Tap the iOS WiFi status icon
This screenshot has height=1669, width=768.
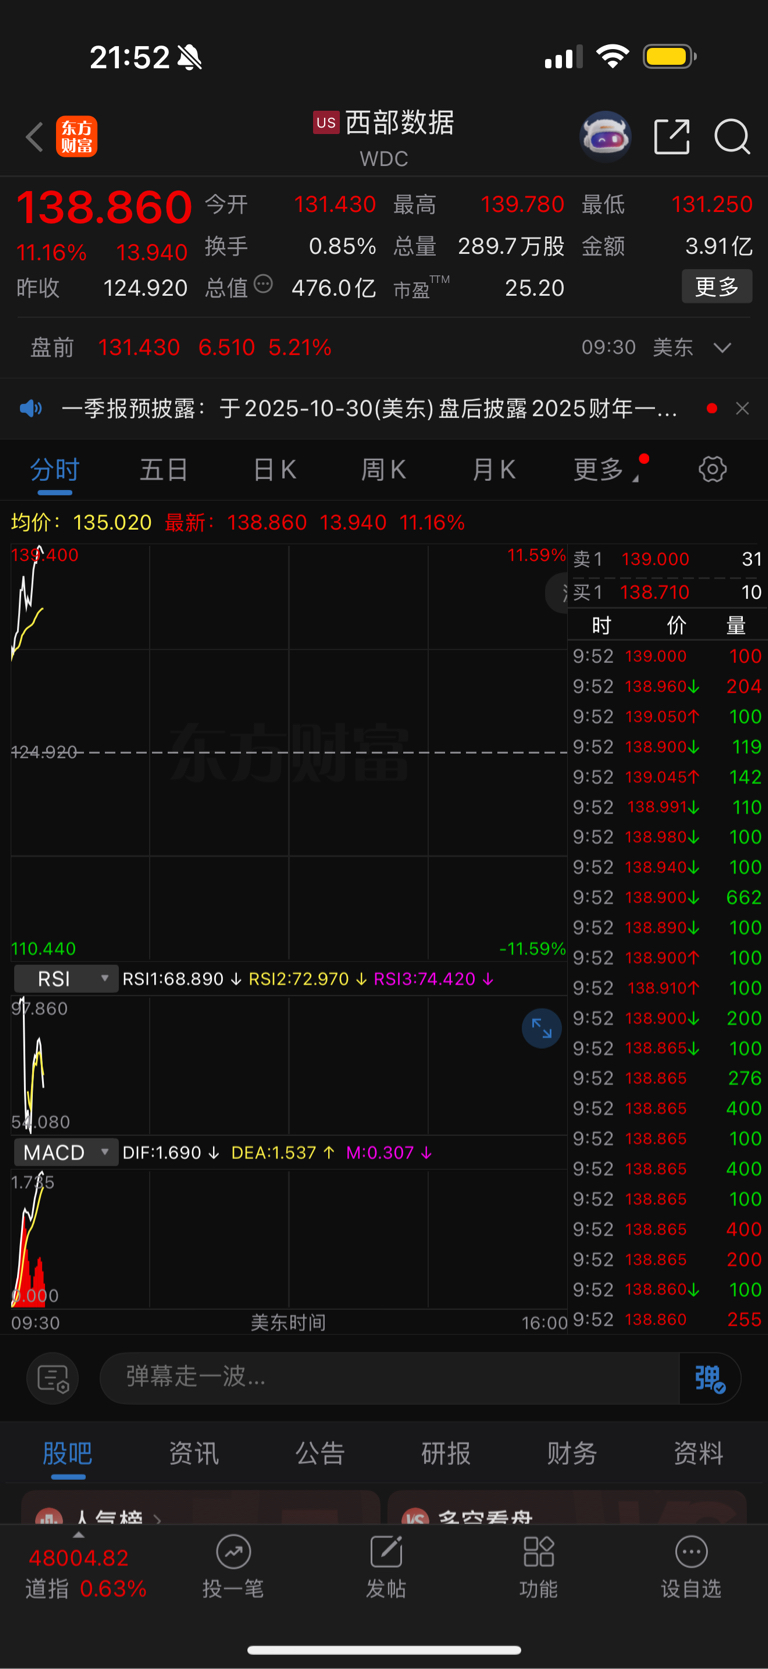[x=612, y=56]
